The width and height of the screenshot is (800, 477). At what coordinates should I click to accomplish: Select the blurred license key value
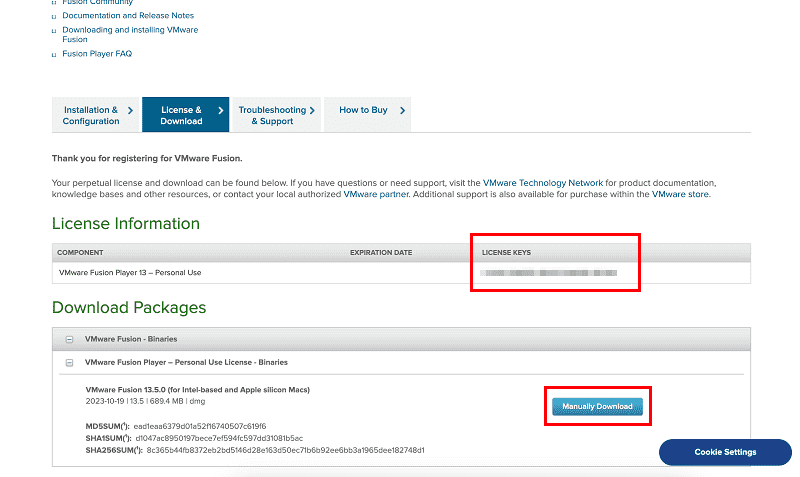tap(548, 273)
